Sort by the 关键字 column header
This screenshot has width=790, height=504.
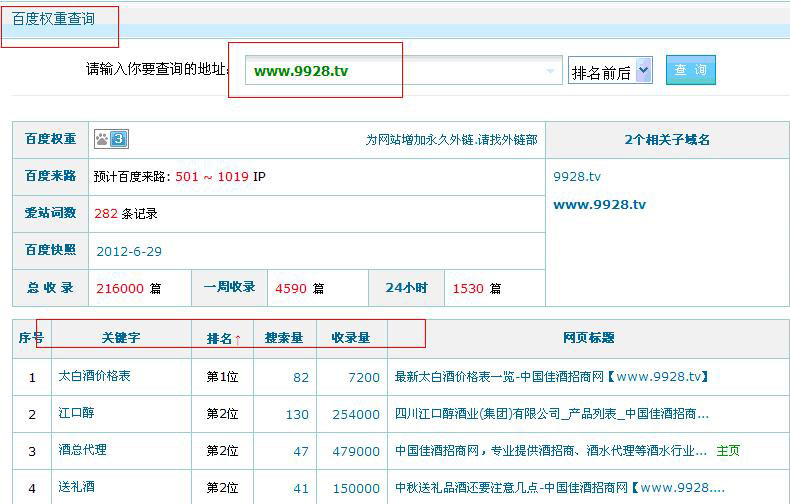pos(121,338)
